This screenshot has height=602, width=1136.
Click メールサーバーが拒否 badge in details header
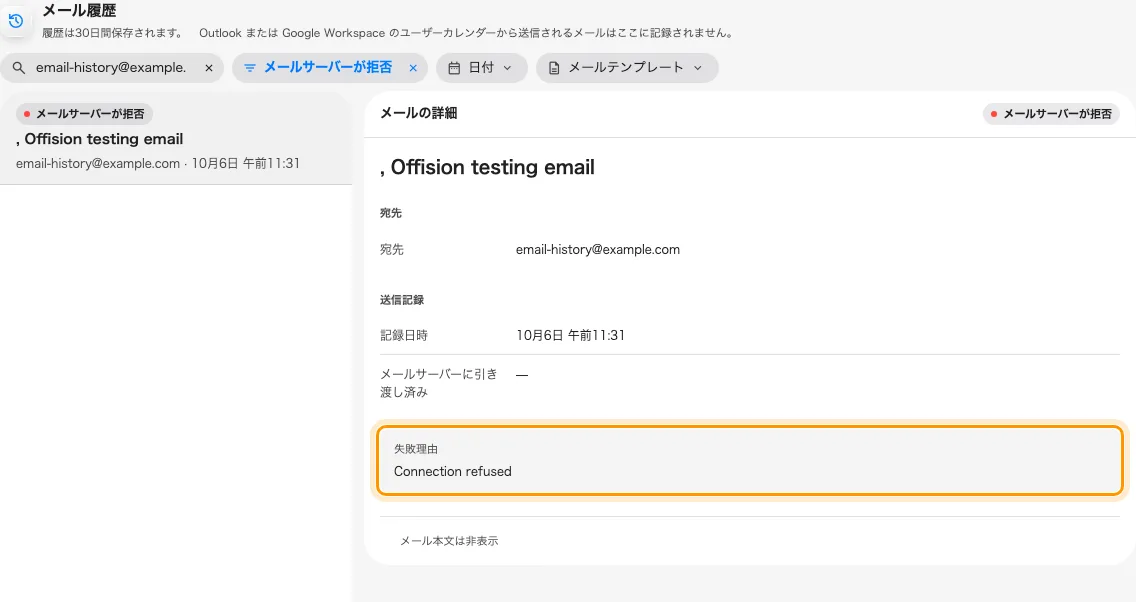(x=1051, y=114)
